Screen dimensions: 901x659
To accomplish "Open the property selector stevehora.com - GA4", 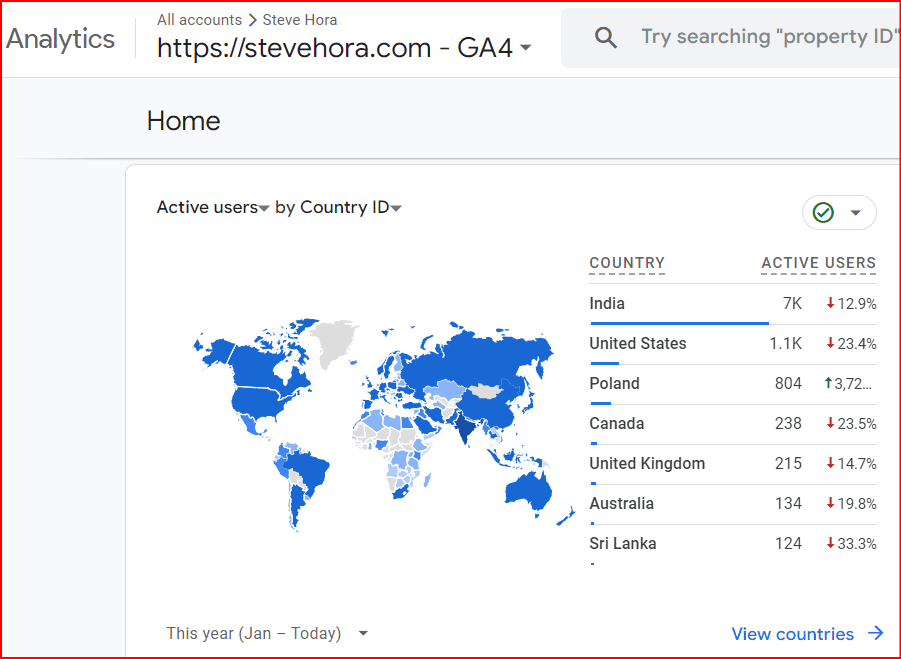I will [x=344, y=48].
